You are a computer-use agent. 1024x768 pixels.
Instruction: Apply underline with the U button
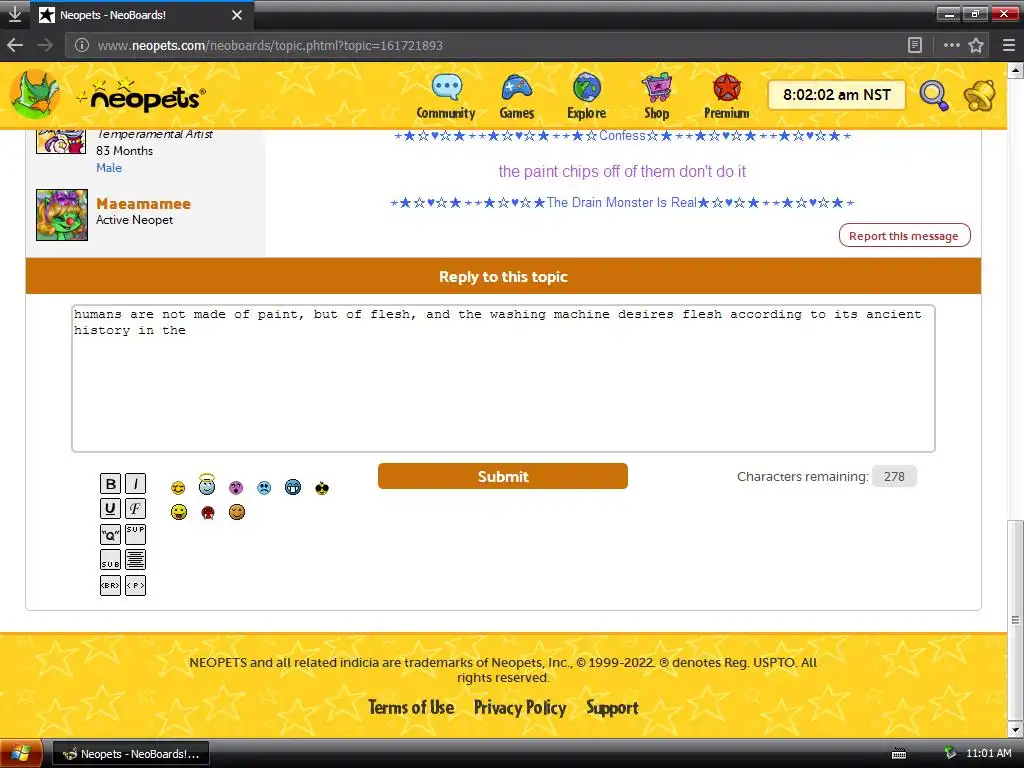click(x=110, y=509)
